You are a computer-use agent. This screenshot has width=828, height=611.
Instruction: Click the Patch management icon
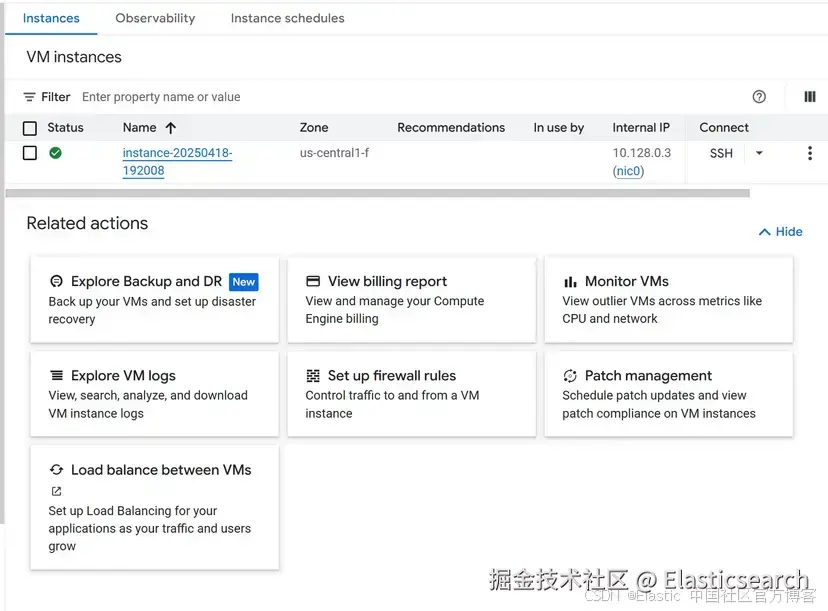coord(570,376)
